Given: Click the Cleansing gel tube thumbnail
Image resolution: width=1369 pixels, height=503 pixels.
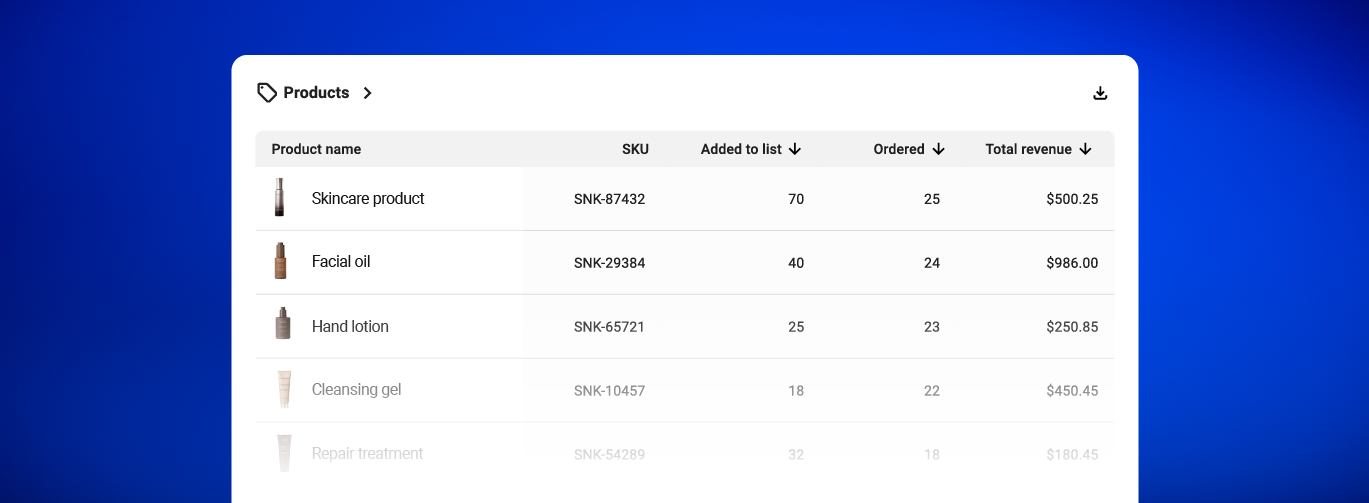Looking at the screenshot, I should [x=284, y=389].
